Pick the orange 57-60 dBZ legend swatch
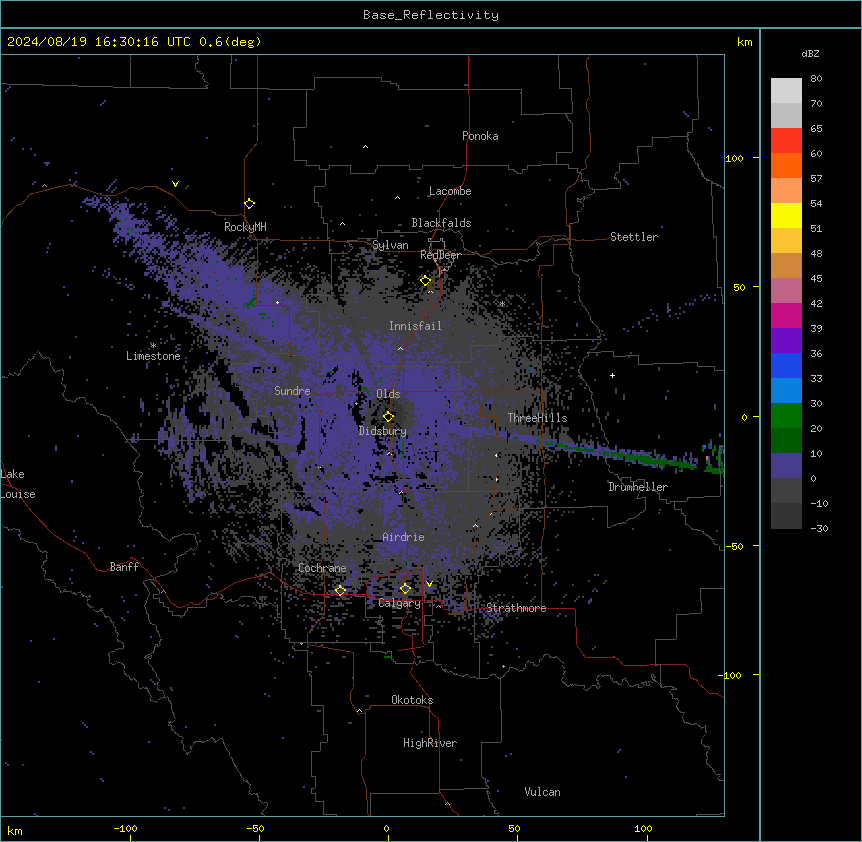 click(786, 165)
